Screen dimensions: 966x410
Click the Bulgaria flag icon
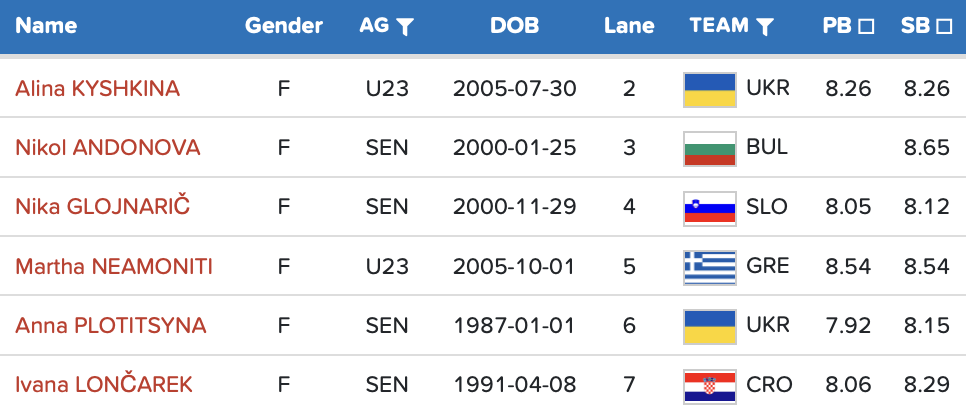[x=710, y=148]
